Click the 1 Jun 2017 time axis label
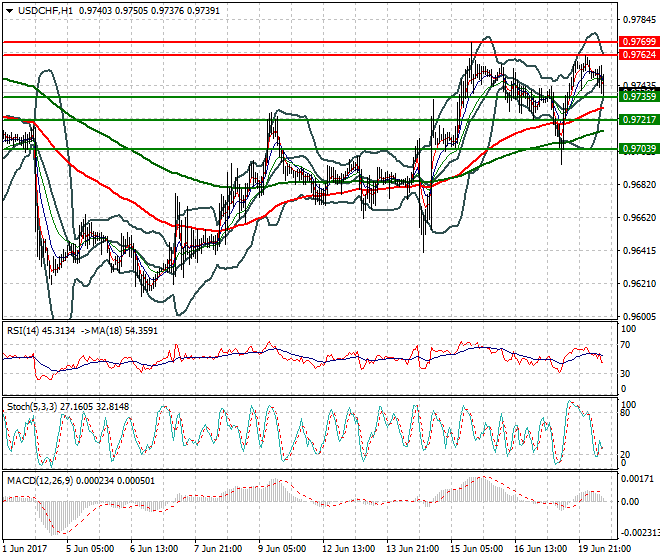The image size is (660, 560). pos(25,549)
